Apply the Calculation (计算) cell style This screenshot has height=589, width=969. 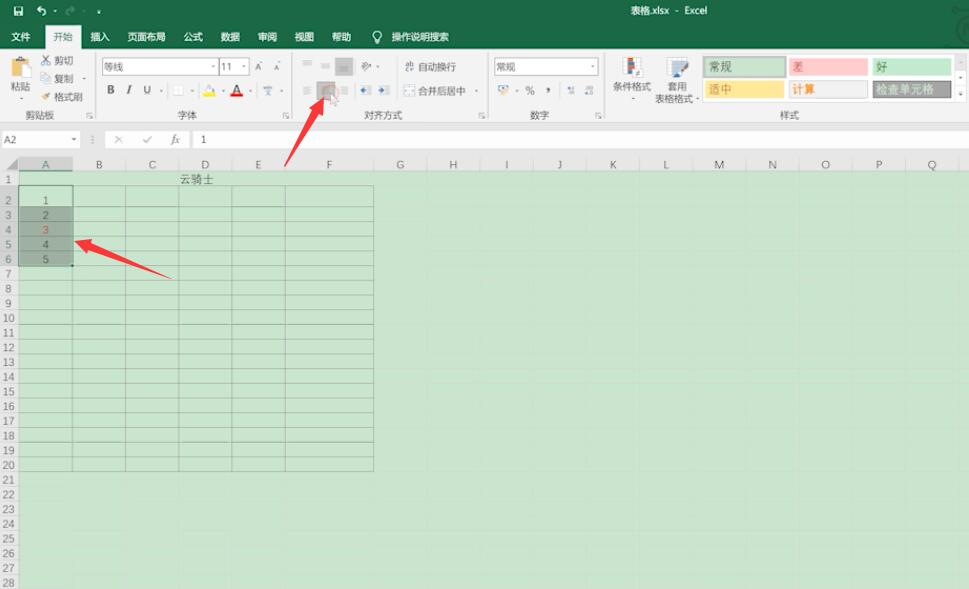pos(828,89)
